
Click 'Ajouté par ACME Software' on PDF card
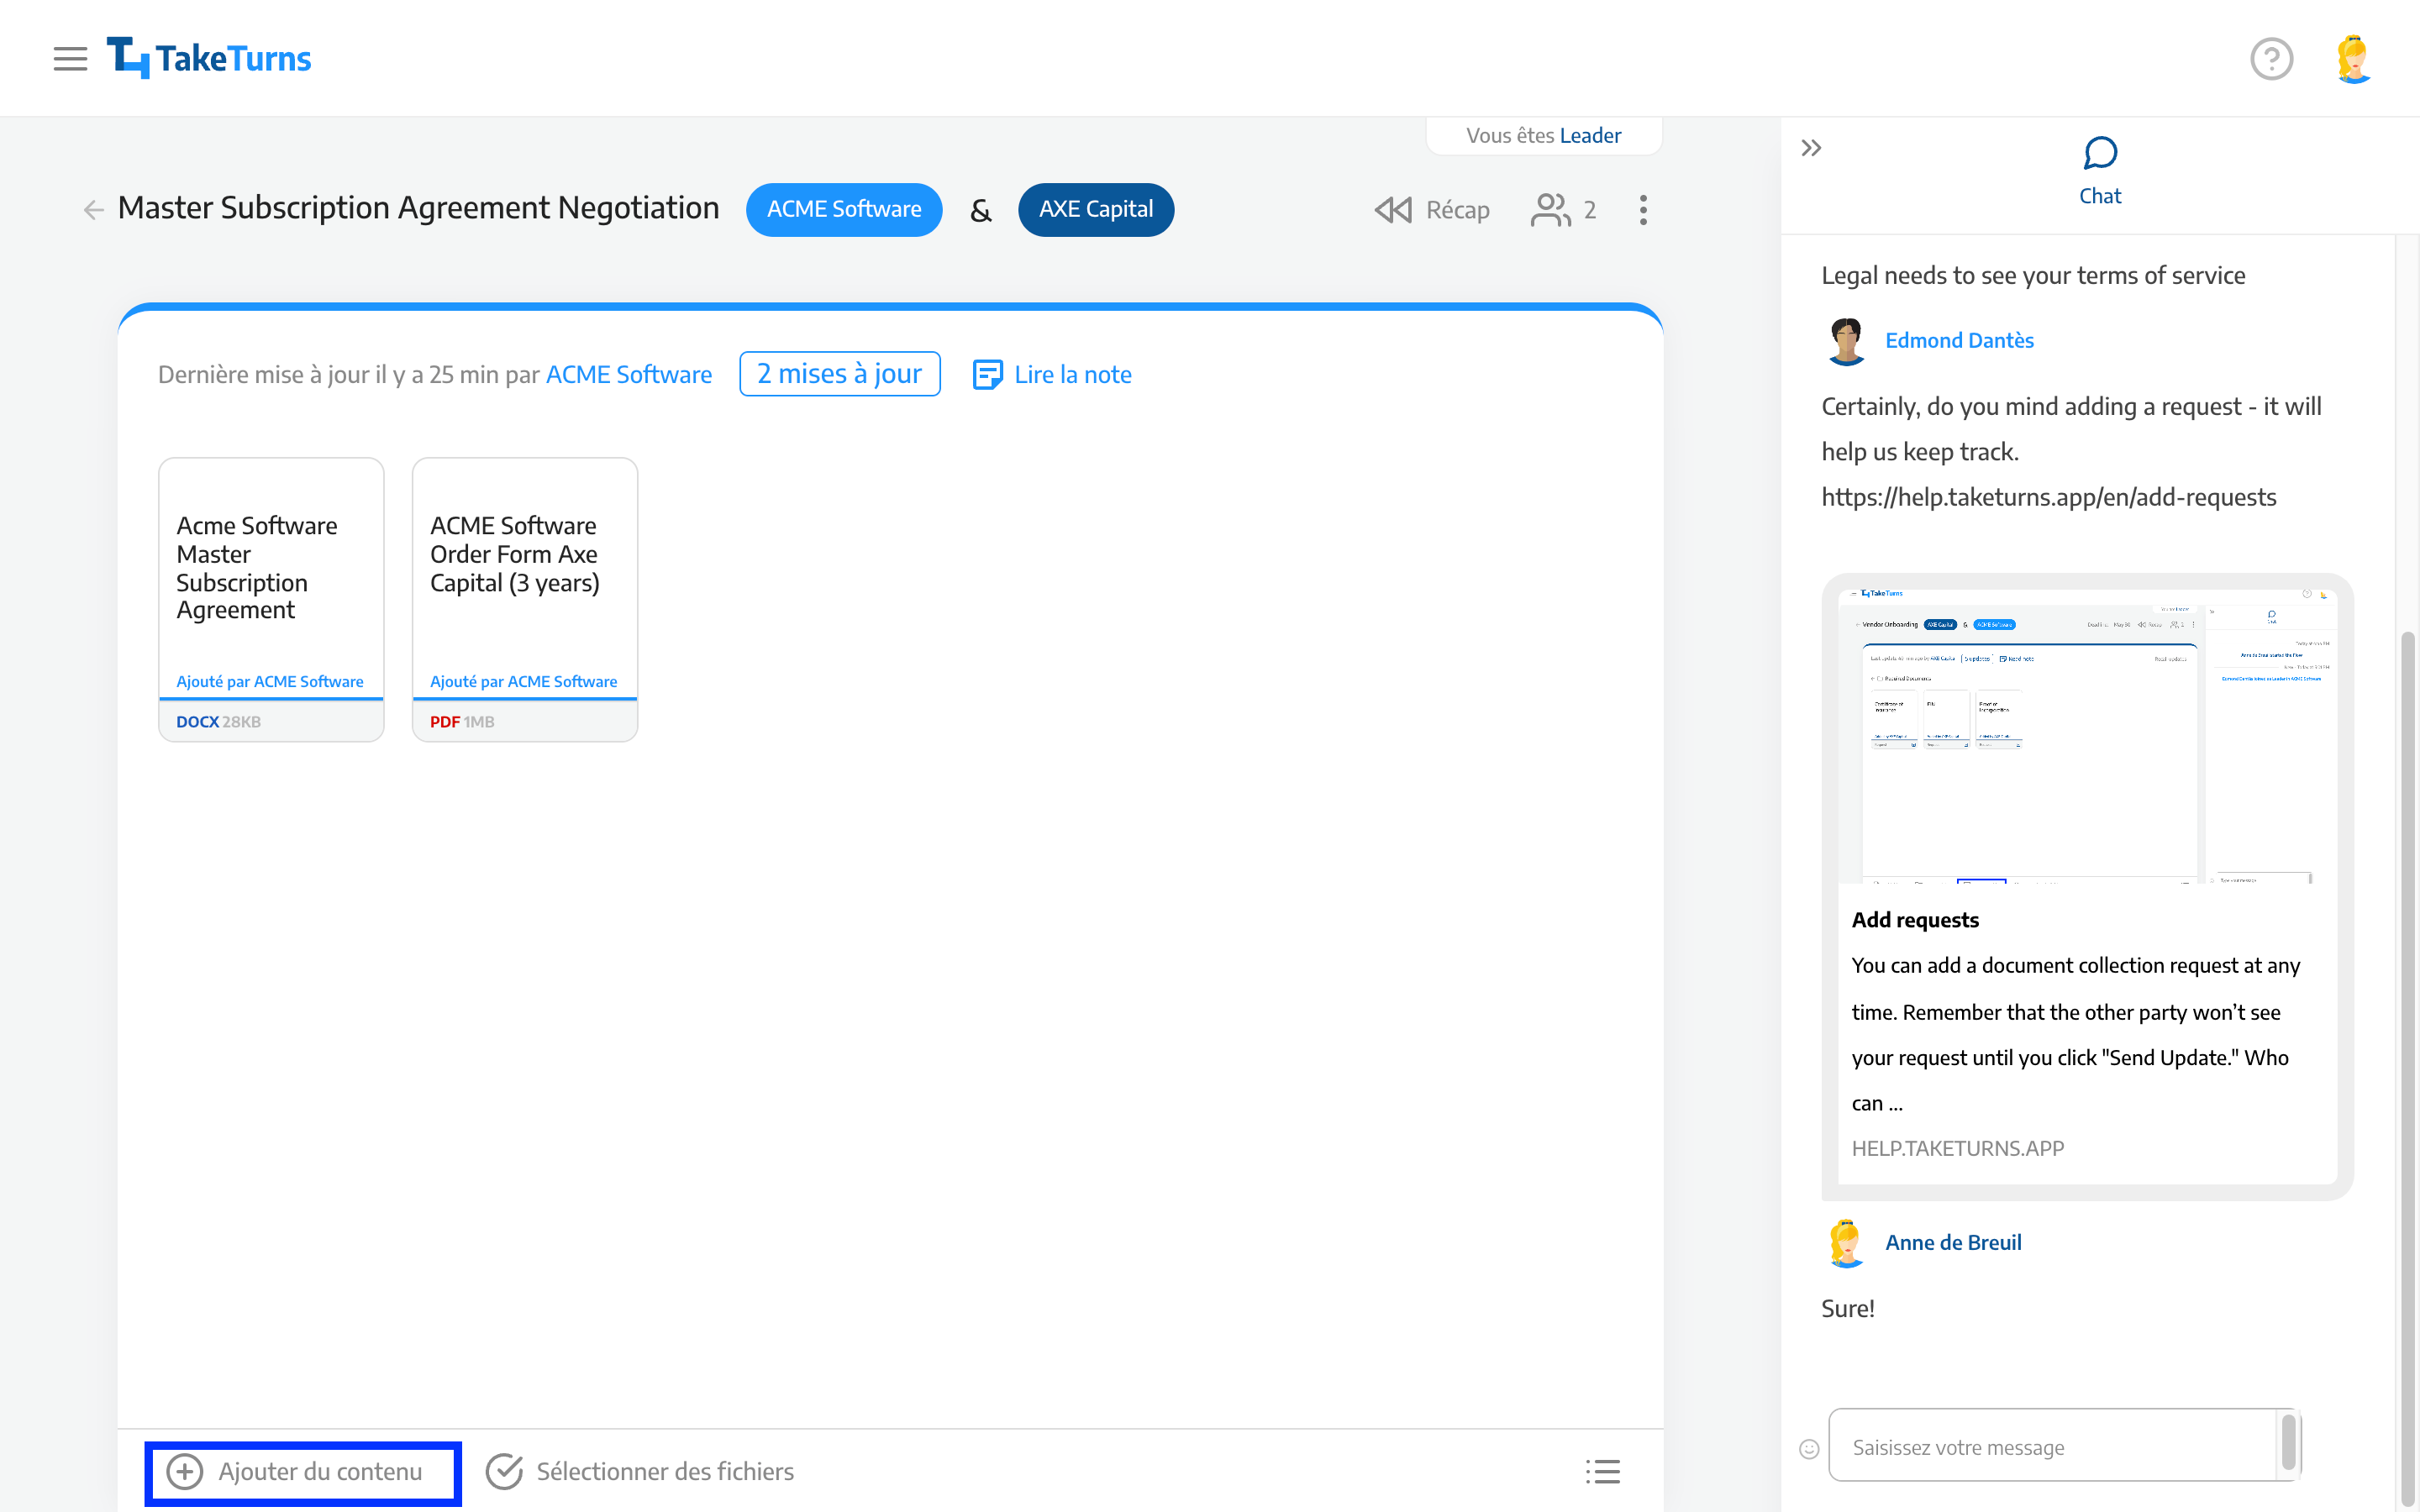[x=524, y=681]
